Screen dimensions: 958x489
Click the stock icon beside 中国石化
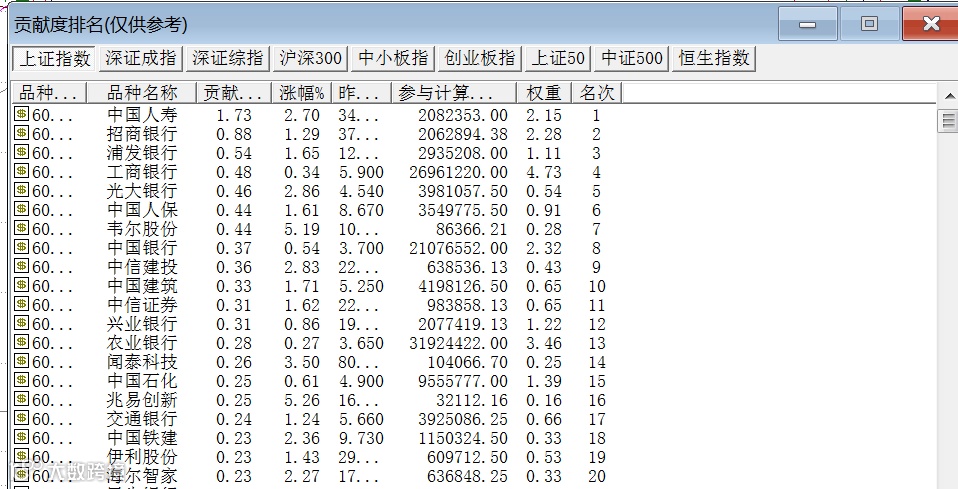(x=21, y=379)
